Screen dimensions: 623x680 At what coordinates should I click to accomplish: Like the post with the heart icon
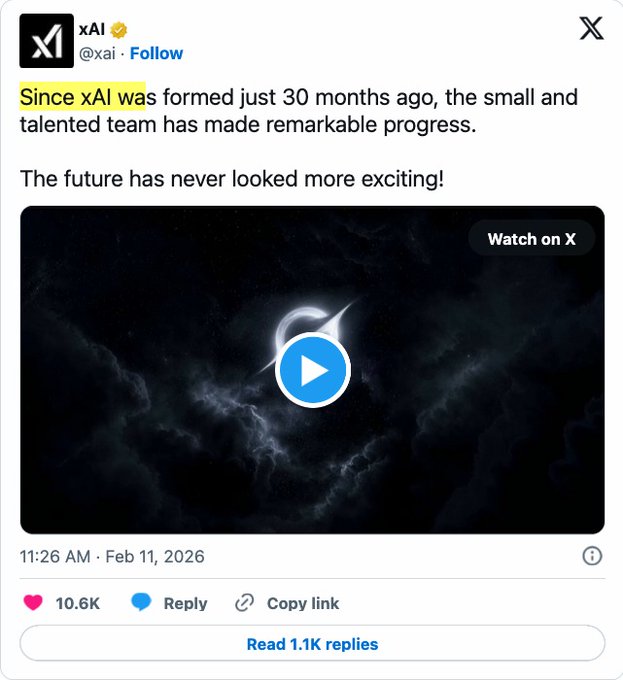coord(33,603)
